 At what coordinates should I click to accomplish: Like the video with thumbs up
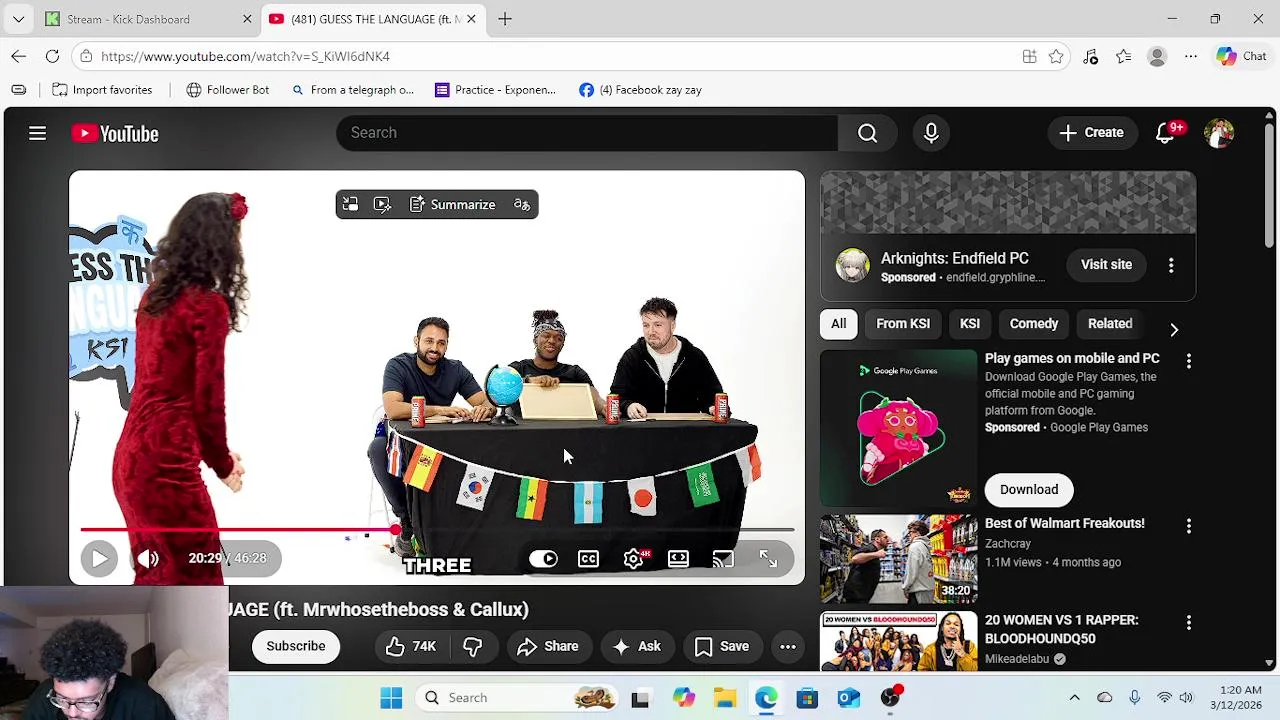click(411, 646)
